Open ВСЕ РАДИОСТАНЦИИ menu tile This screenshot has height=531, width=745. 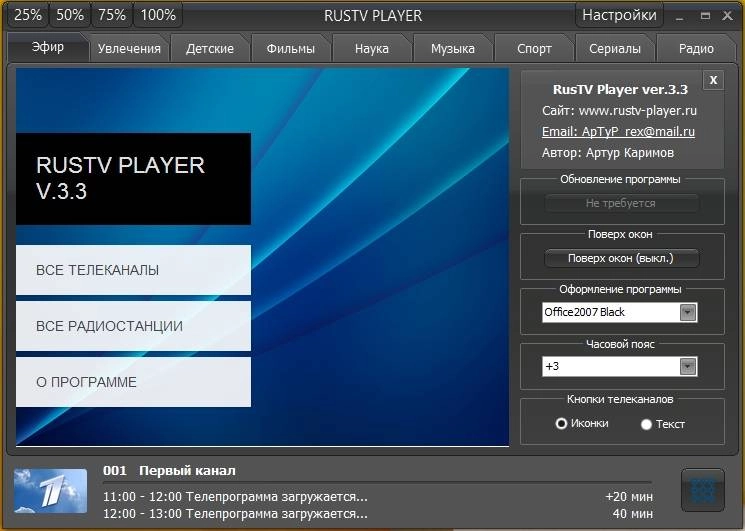pos(133,326)
